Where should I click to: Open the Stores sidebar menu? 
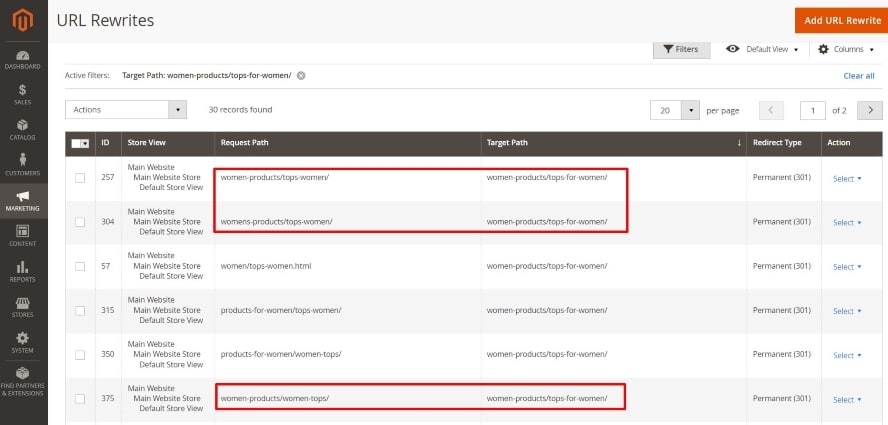(x=23, y=307)
